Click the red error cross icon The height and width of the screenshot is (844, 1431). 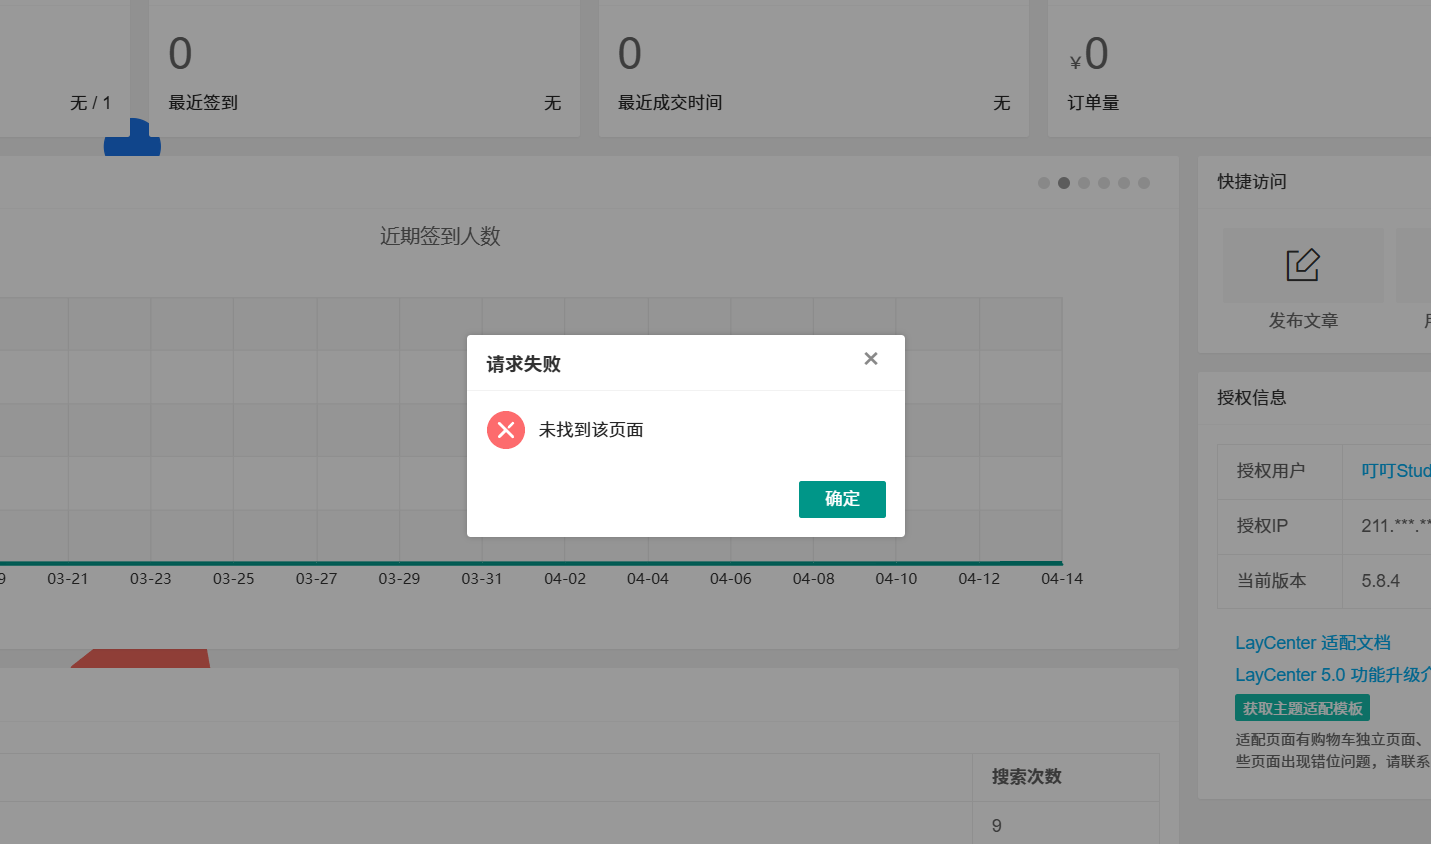[506, 430]
